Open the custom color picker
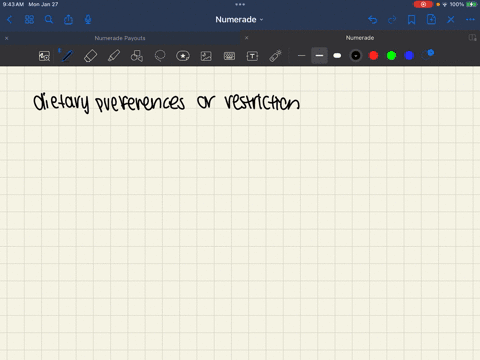Screen dimensions: 480x360 click(427, 55)
